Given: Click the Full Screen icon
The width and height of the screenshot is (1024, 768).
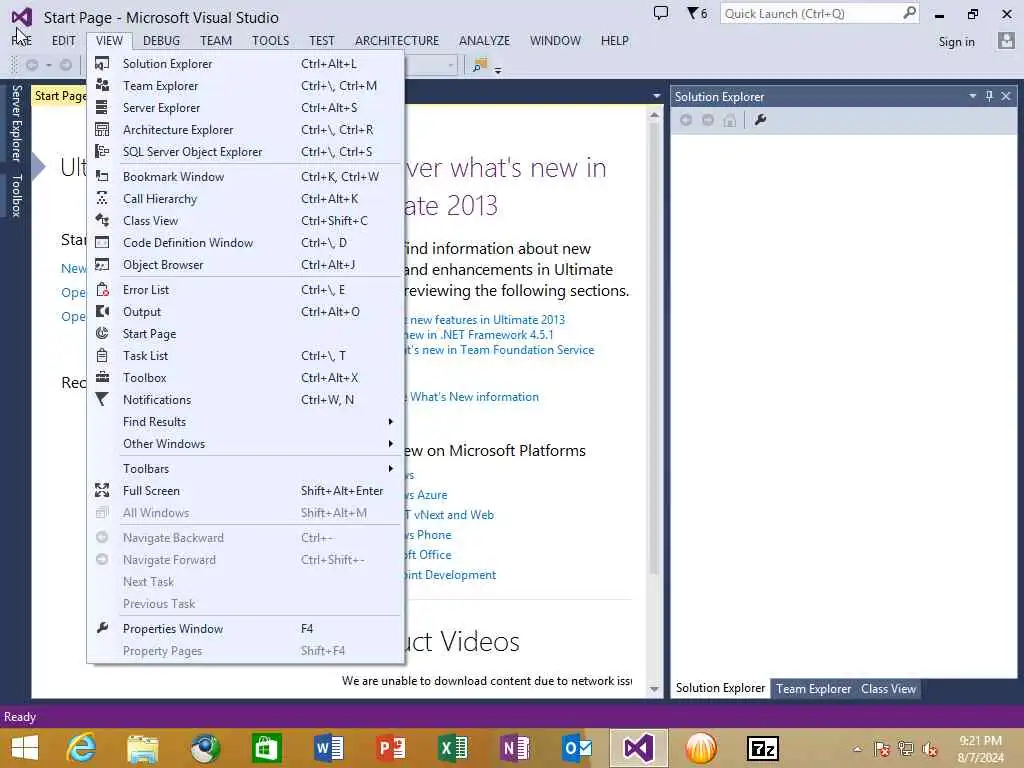Looking at the screenshot, I should [102, 490].
